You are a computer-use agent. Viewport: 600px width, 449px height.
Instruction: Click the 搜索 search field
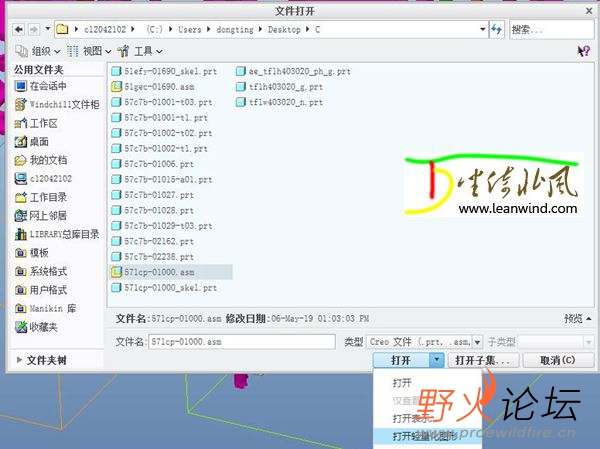[551, 29]
